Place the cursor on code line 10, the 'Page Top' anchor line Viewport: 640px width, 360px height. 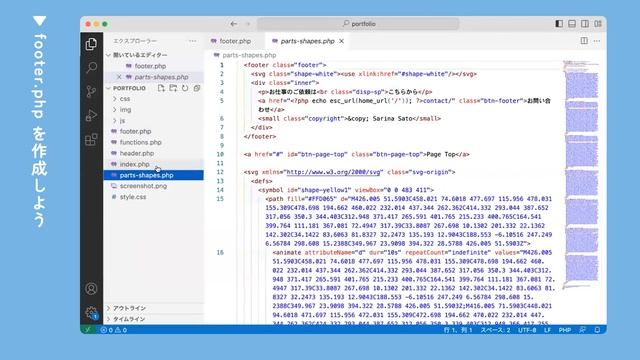point(356,154)
